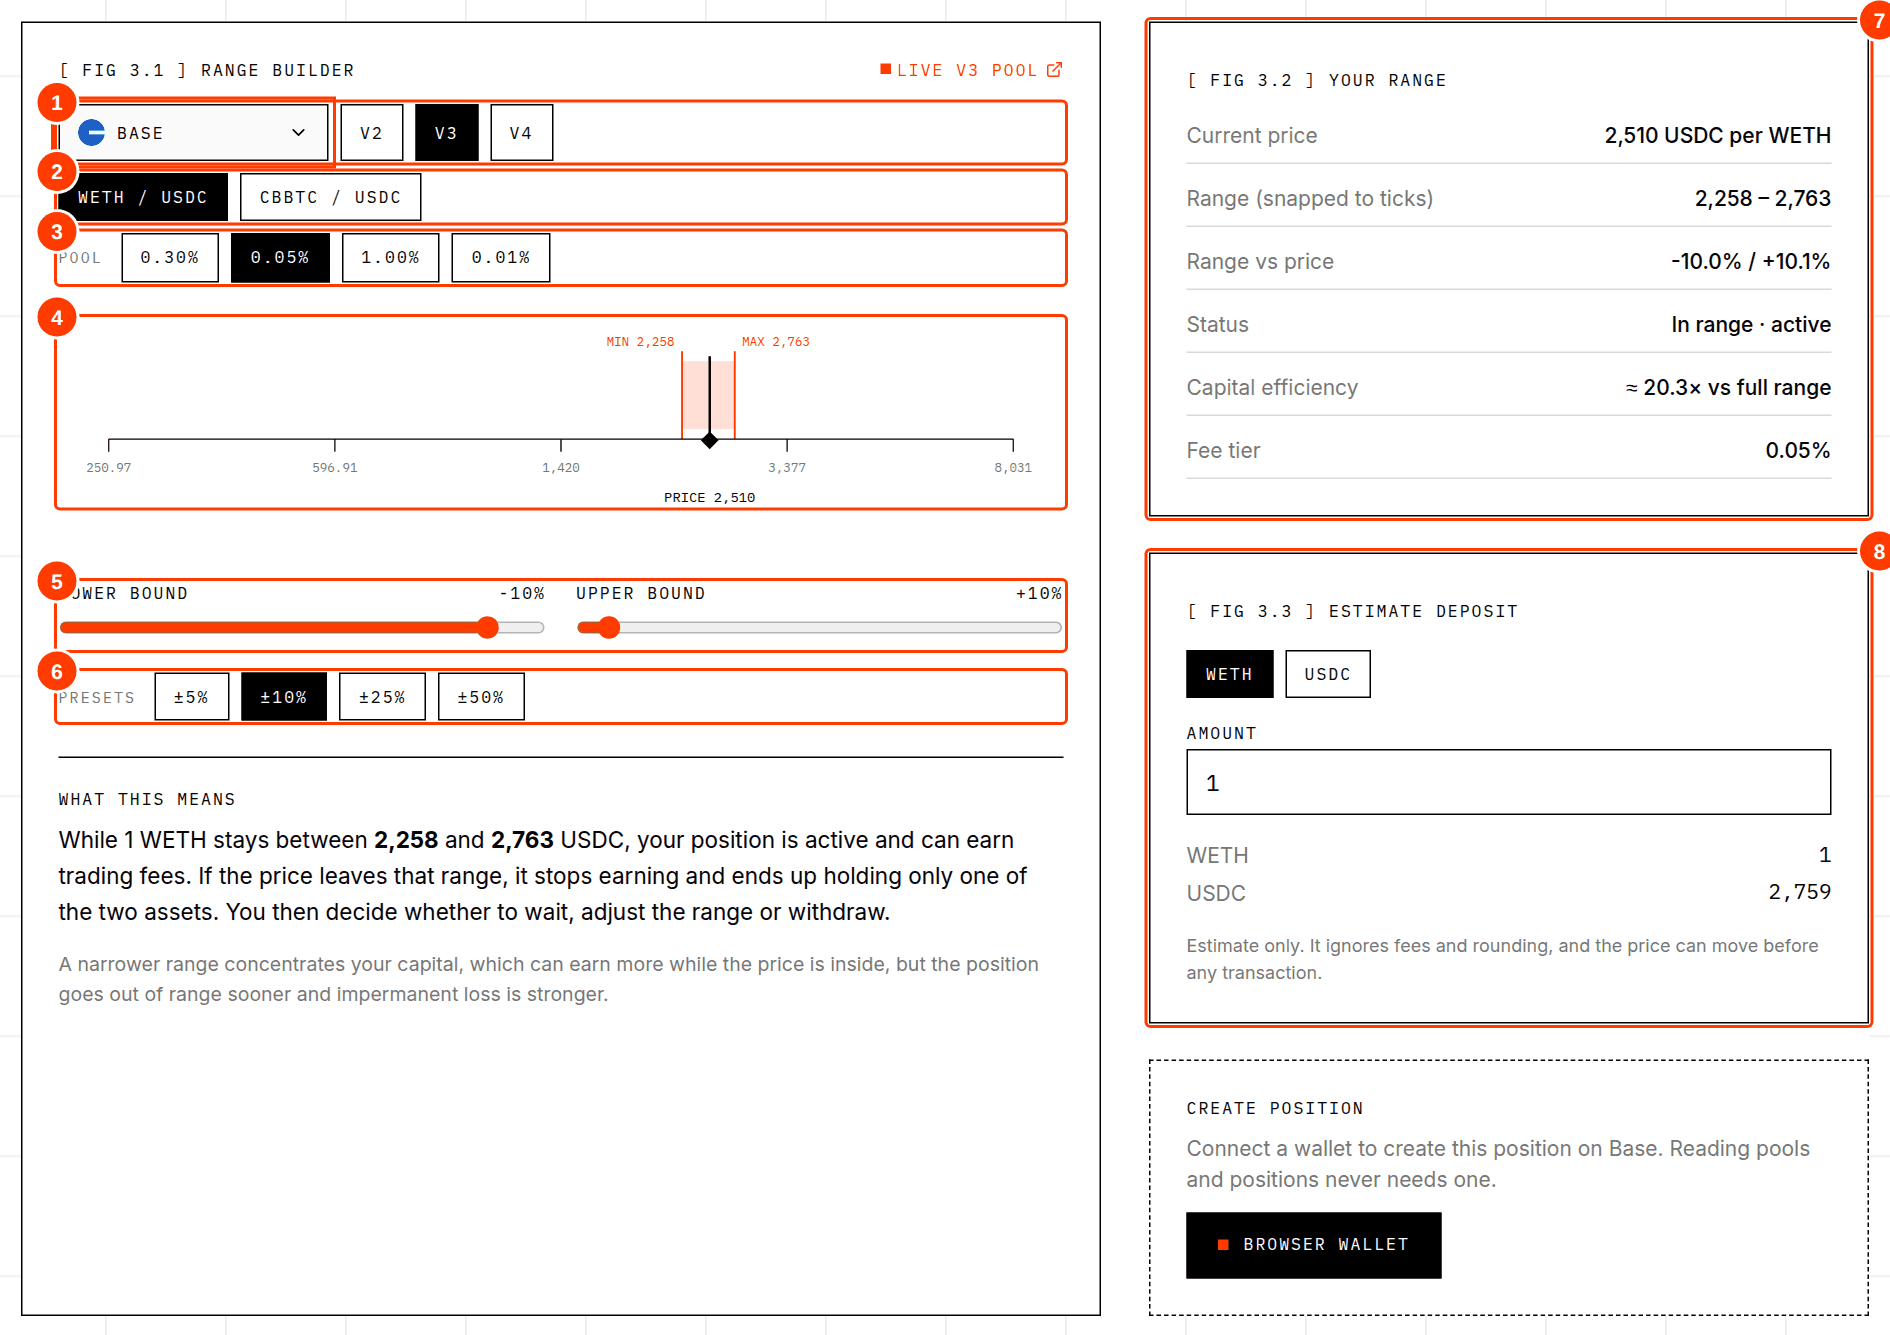Choose the 0.05% fee pool

tap(281, 258)
